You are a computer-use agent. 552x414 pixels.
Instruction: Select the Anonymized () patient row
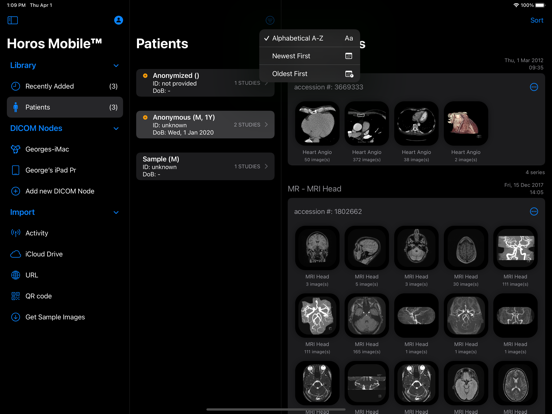click(x=205, y=83)
